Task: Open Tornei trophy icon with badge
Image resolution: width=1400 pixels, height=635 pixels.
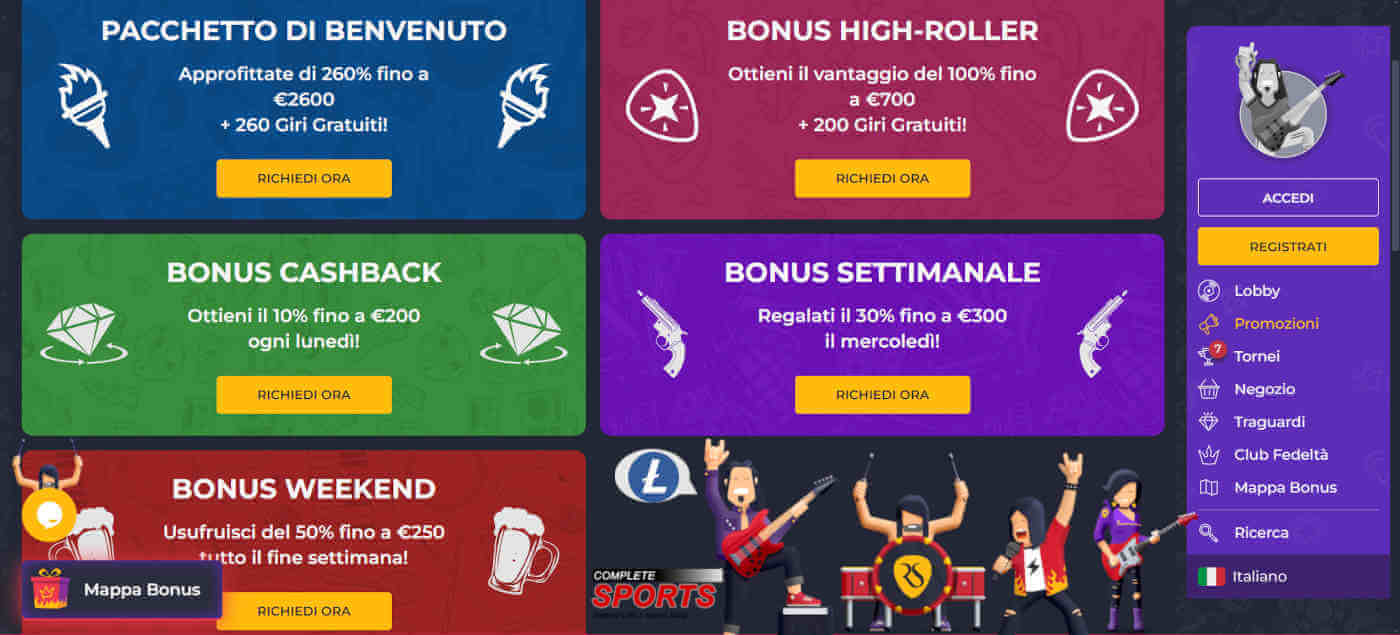Action: (1210, 355)
